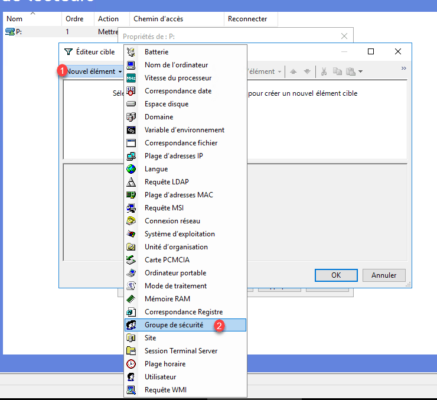Open the Options d'élément dropdown in toolbar

click(x=265, y=71)
